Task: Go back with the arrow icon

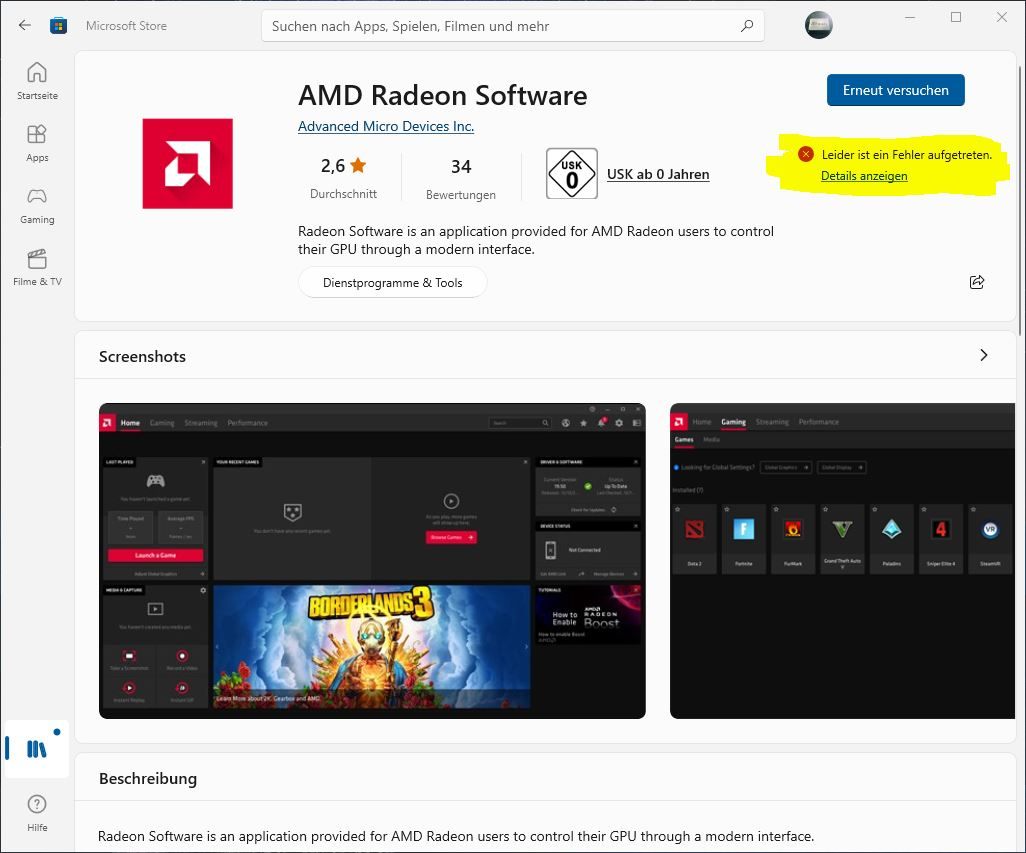Action: pyautogui.click(x=25, y=26)
